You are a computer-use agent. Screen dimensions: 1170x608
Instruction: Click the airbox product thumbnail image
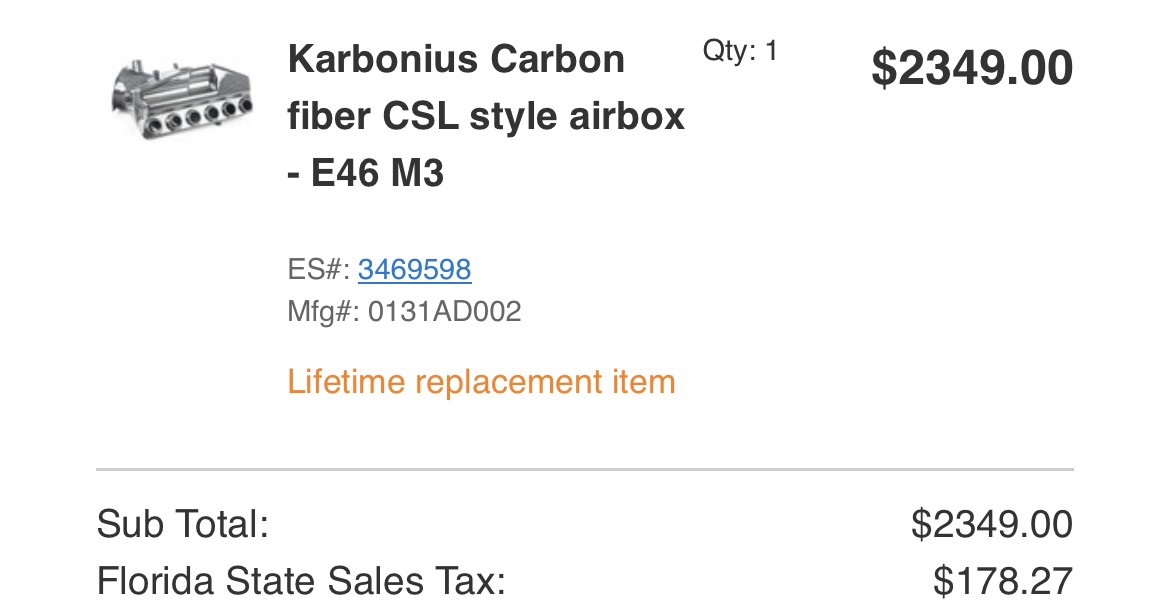pyautogui.click(x=180, y=100)
